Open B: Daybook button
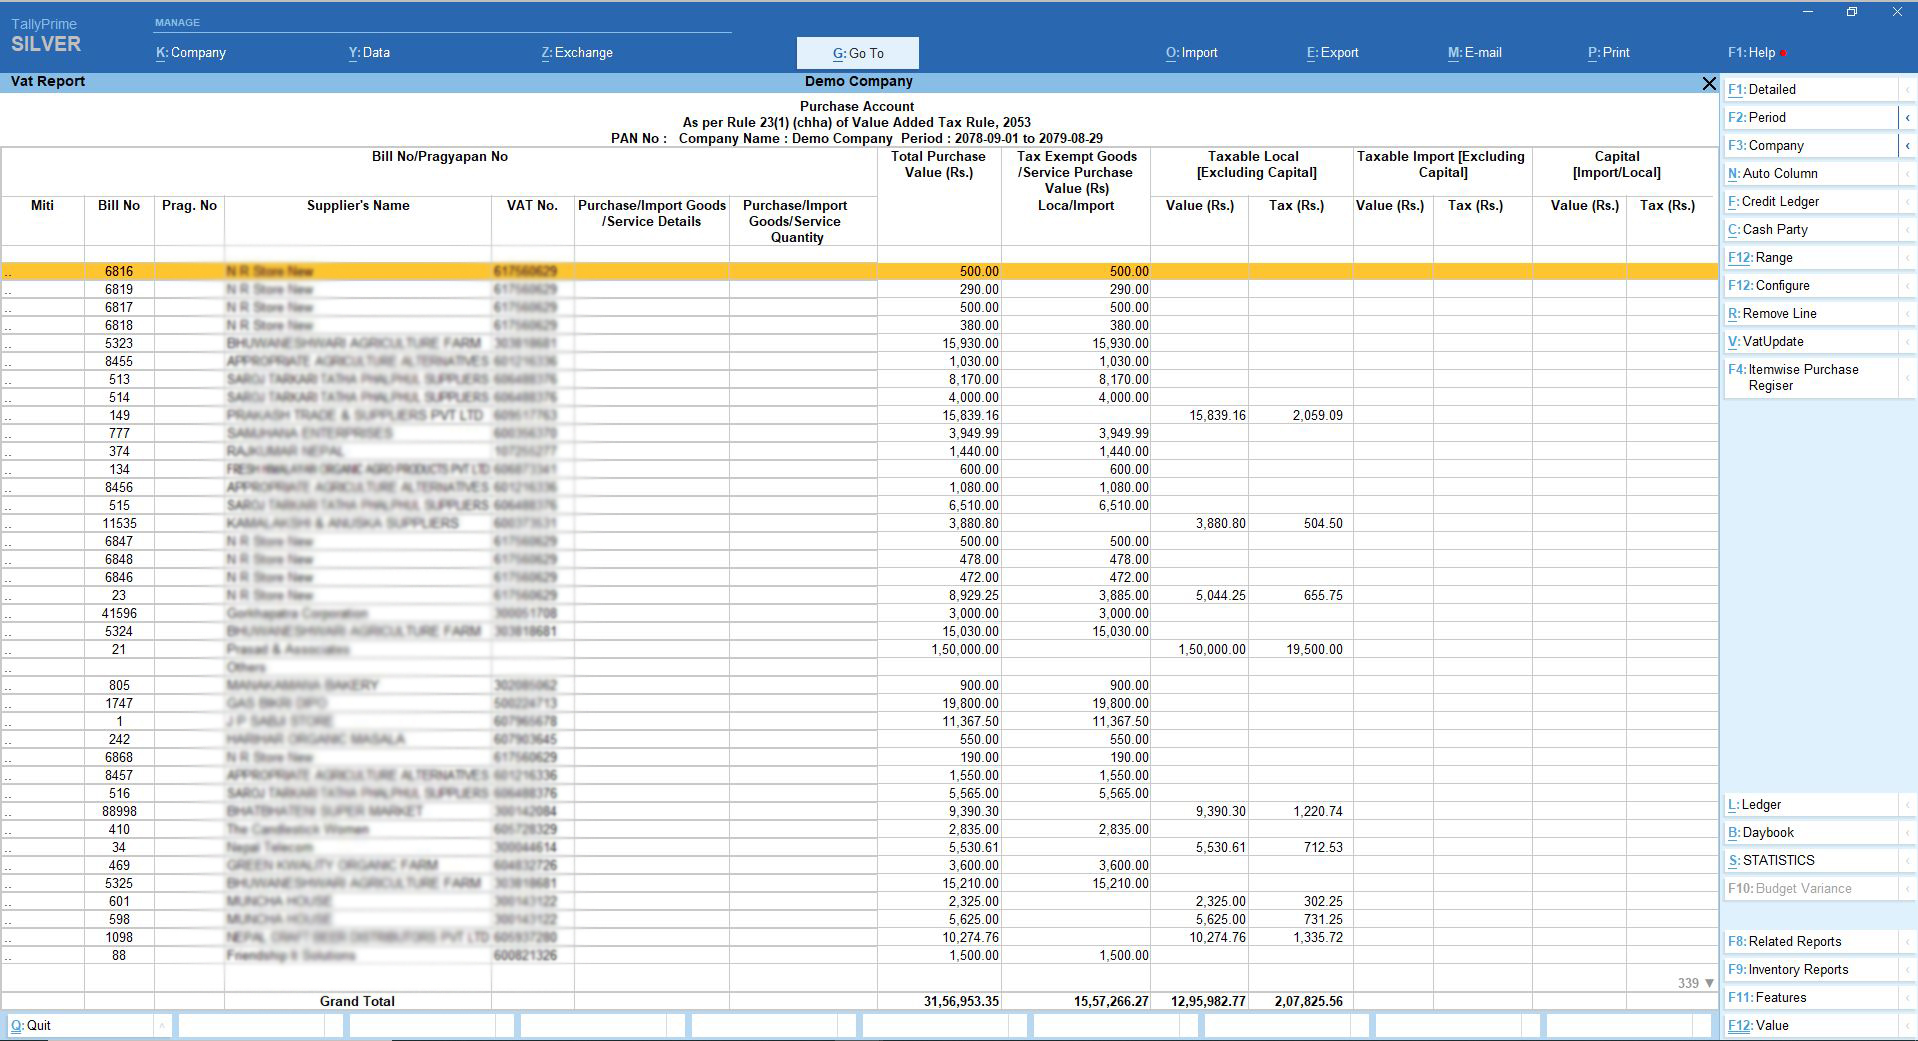 (x=1810, y=832)
